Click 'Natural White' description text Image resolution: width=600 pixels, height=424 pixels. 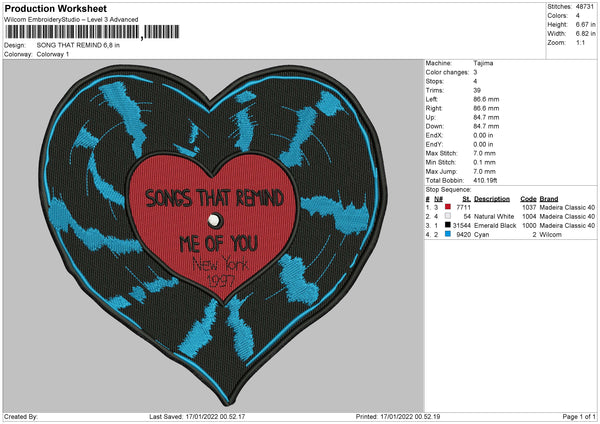point(494,216)
